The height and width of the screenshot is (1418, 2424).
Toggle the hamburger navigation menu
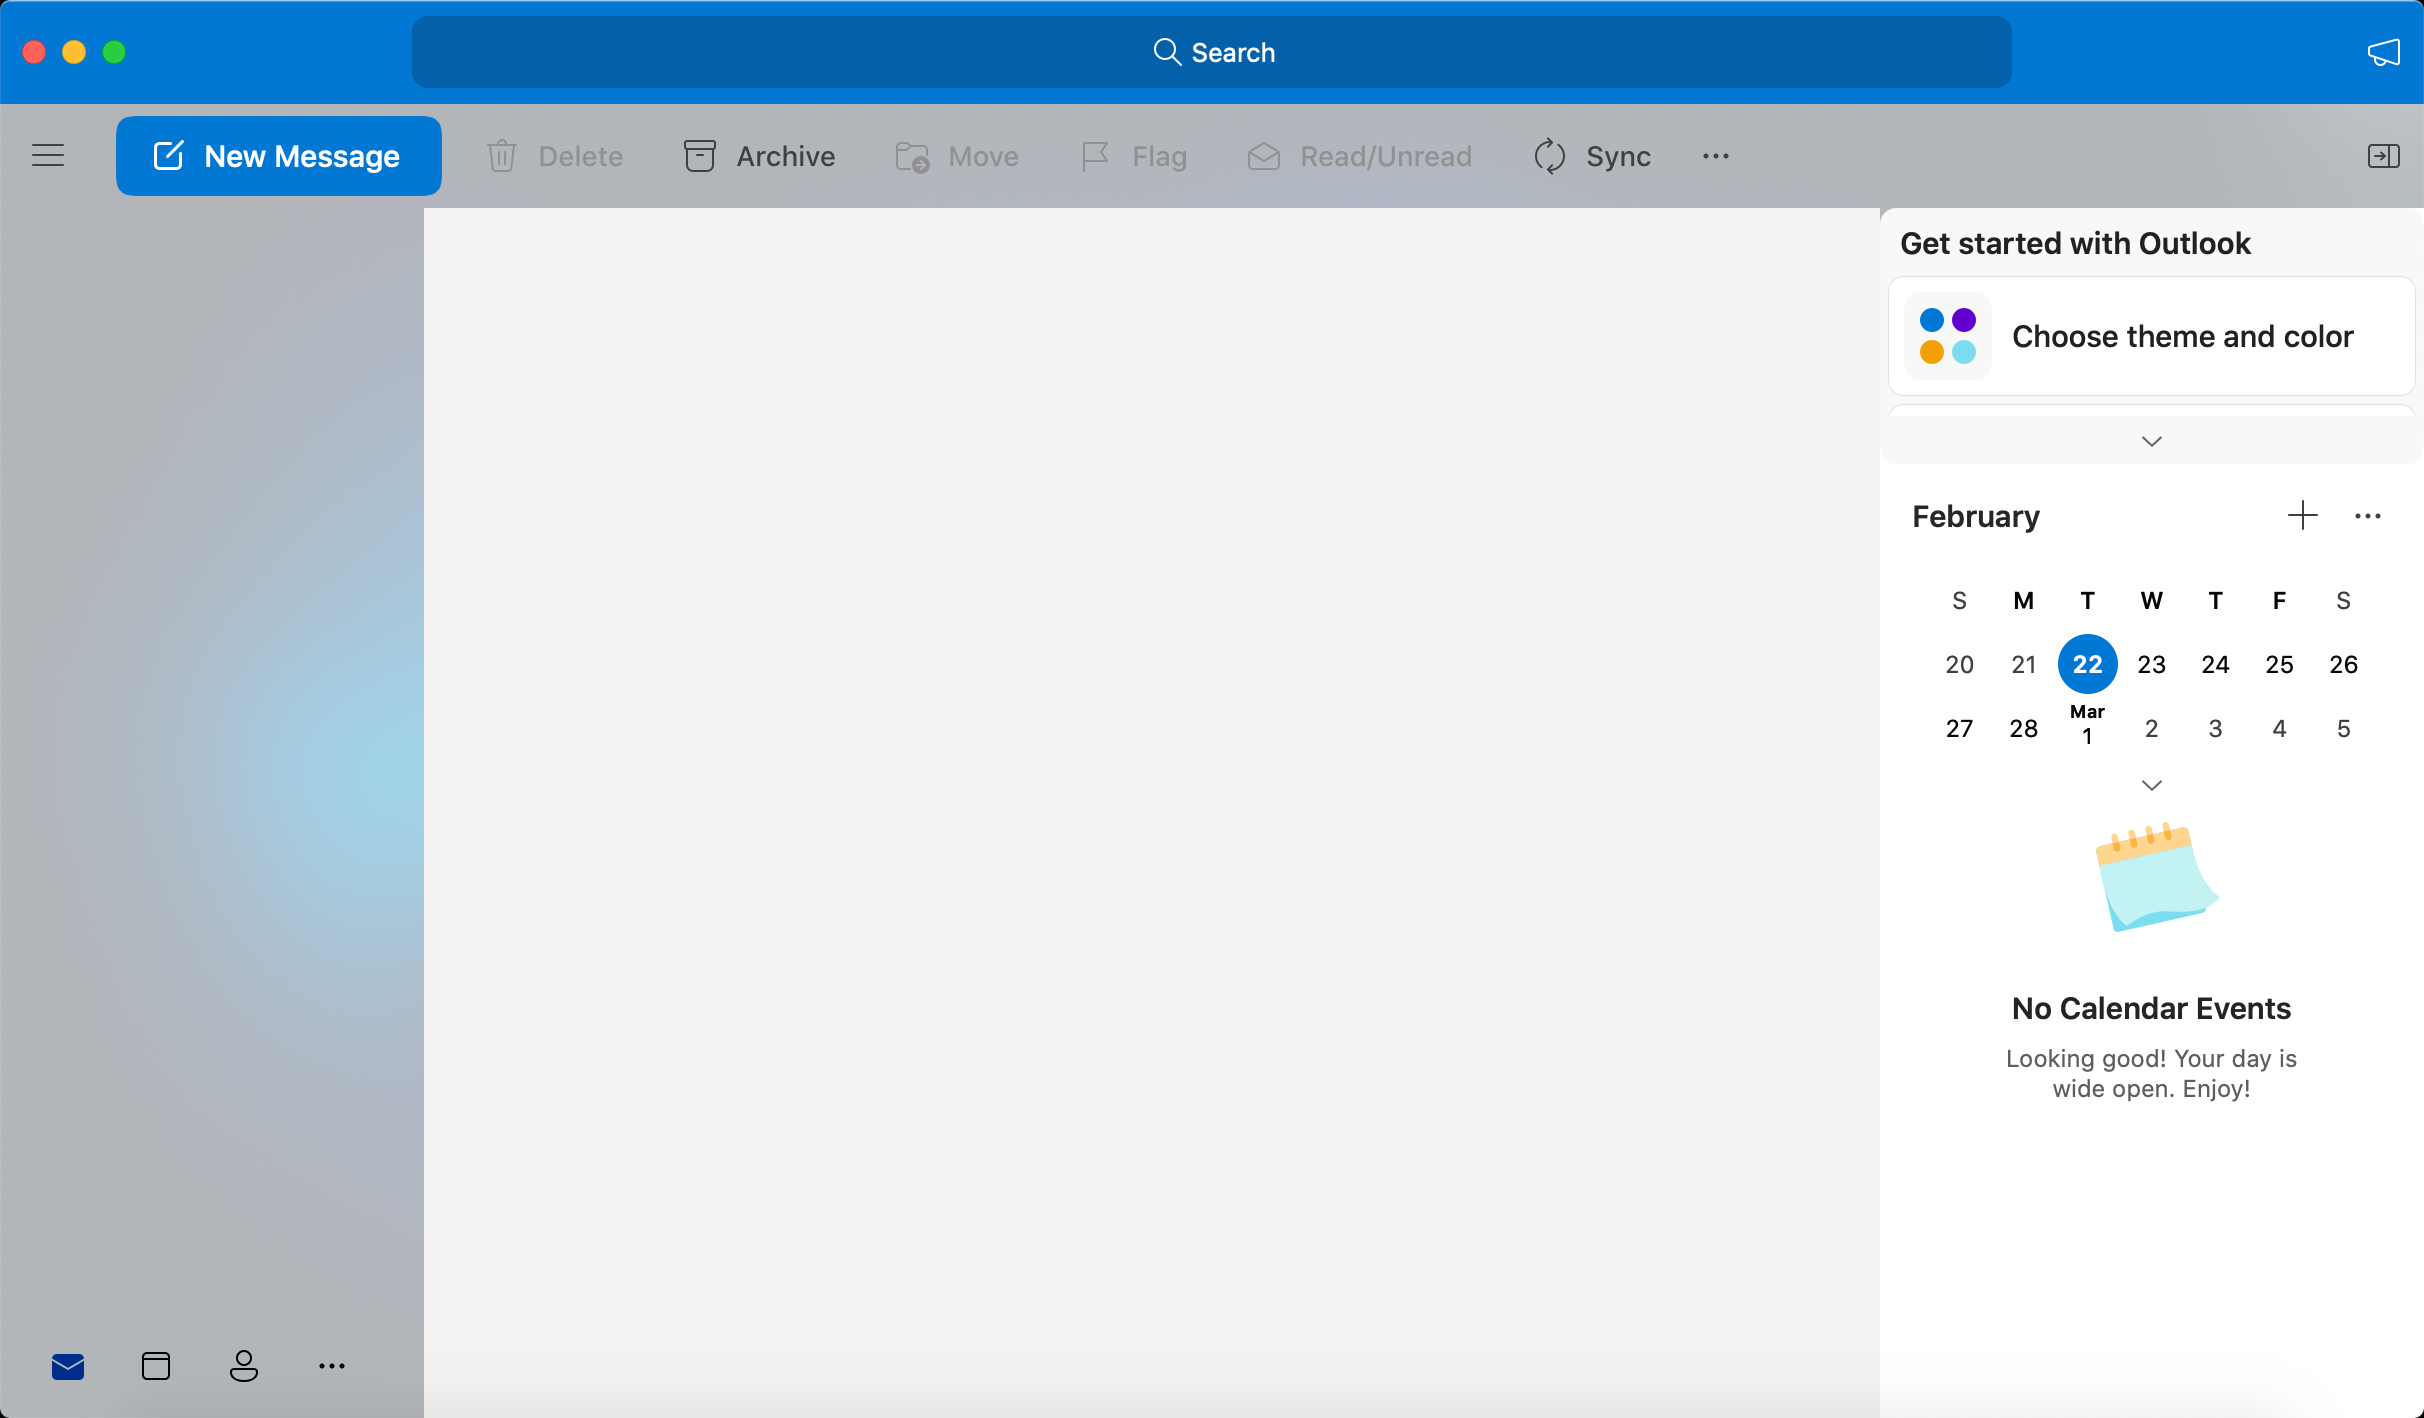[x=48, y=156]
